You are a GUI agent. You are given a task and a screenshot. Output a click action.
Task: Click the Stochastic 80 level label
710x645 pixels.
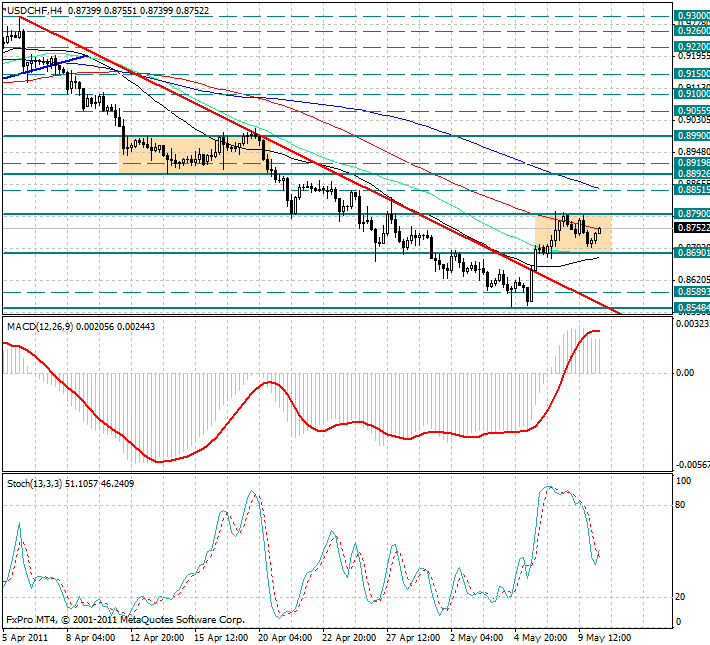click(680, 505)
